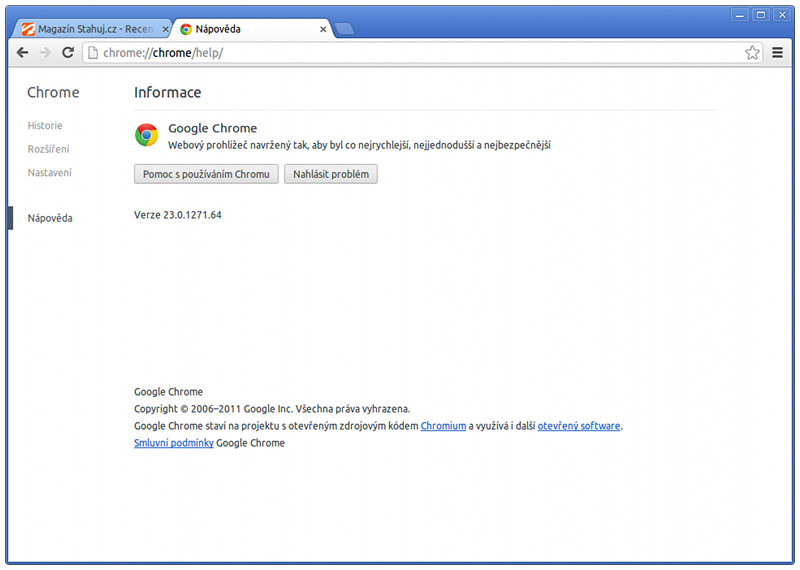This screenshot has width=800, height=570.
Task: Go back with the browser back arrow
Action: pyautogui.click(x=22, y=53)
